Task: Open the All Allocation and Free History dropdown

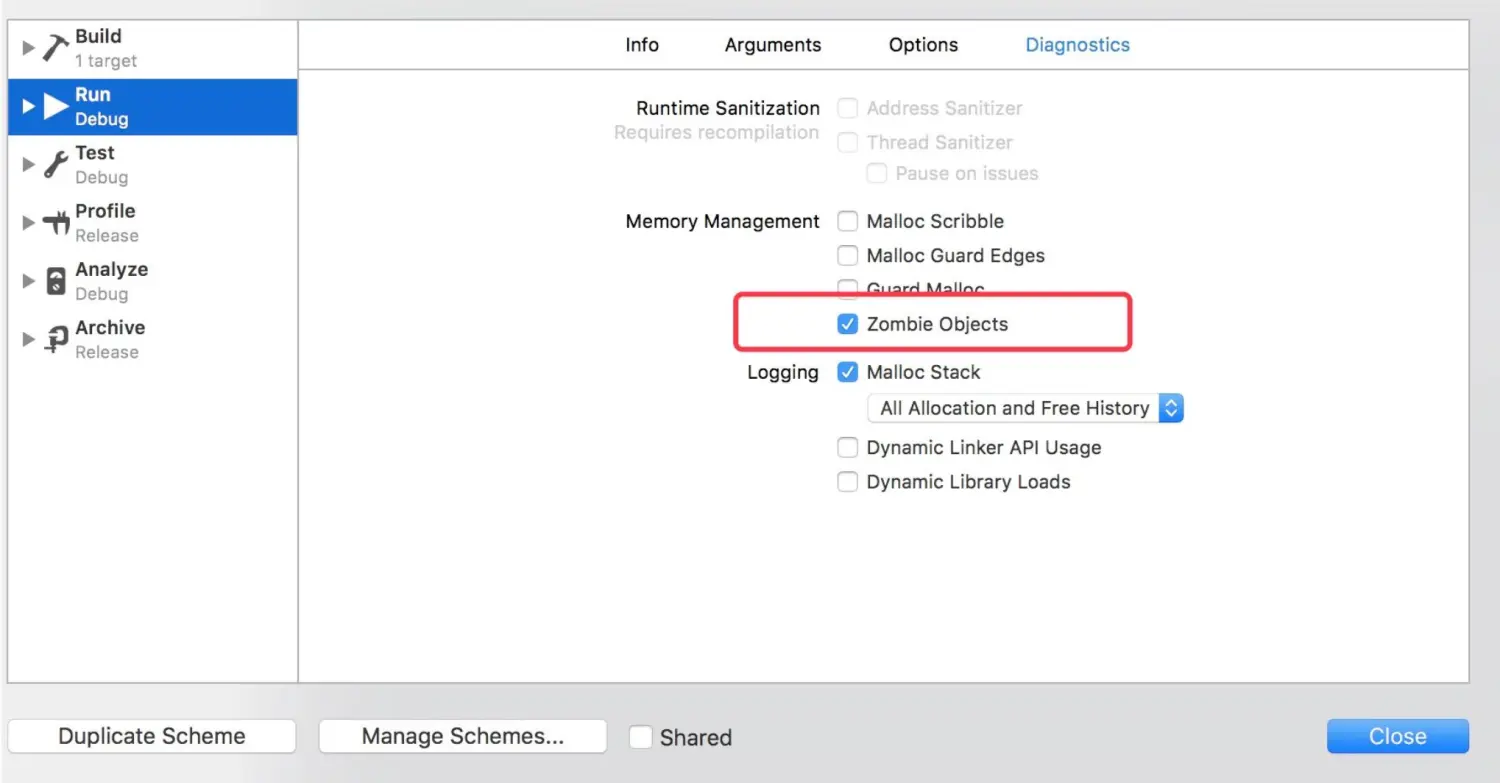Action: point(1026,408)
